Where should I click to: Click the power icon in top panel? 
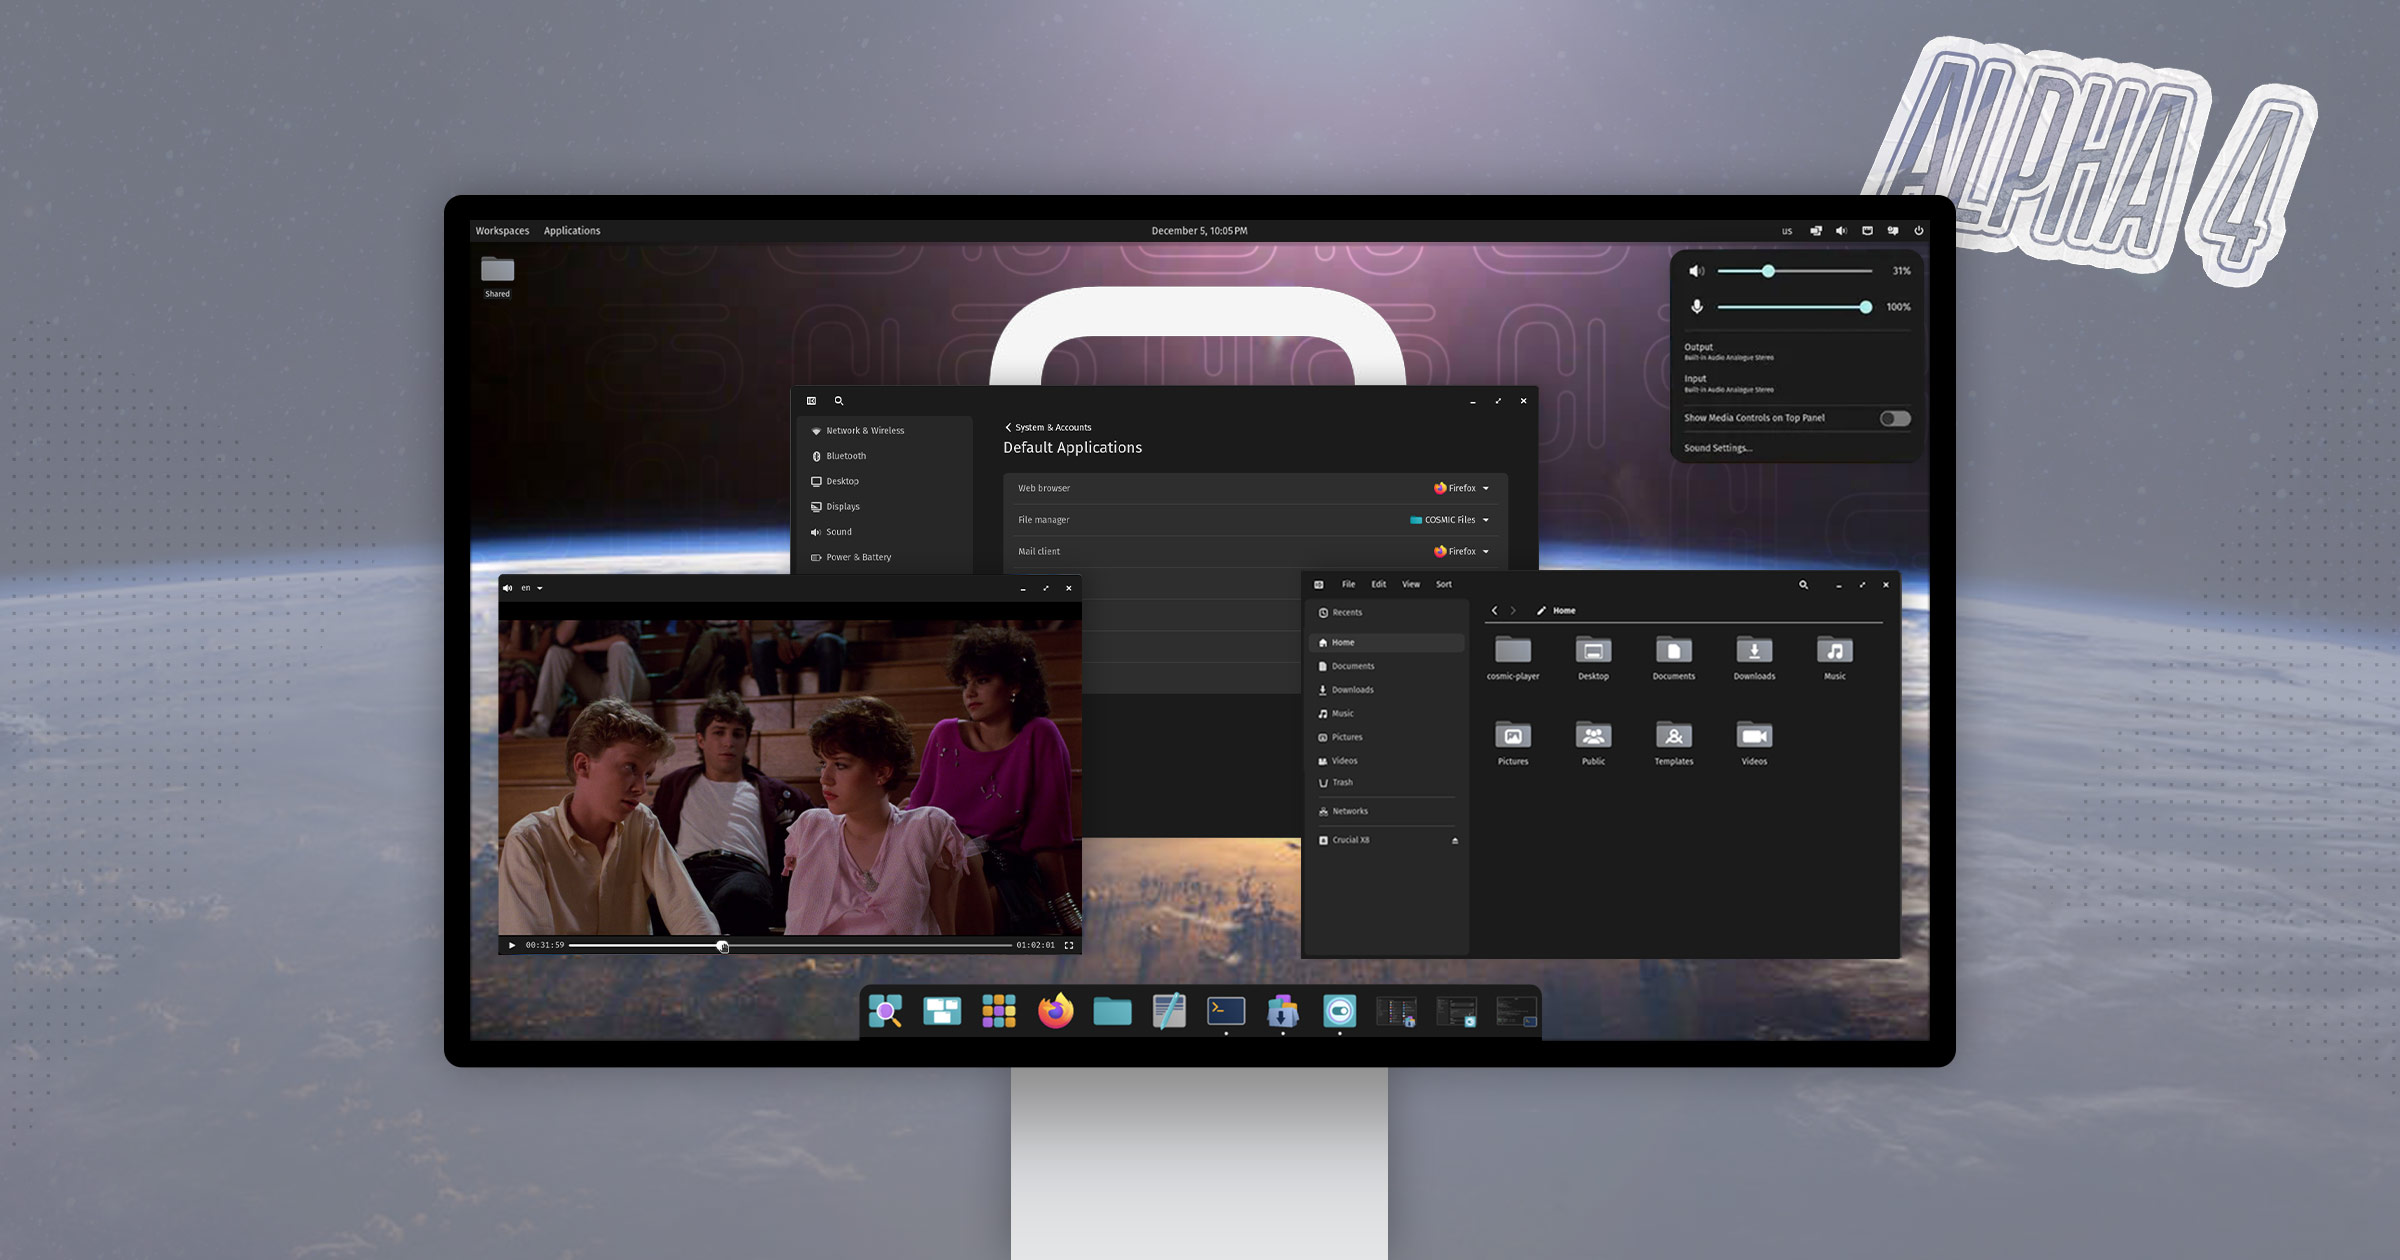[1918, 231]
